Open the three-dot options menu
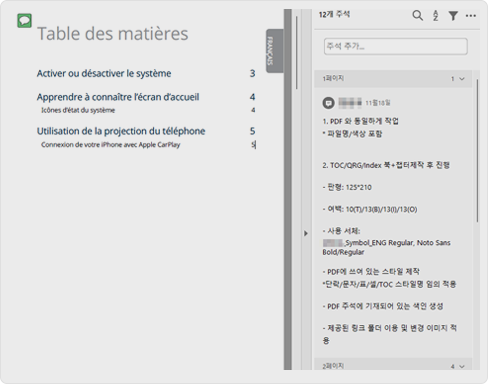488x384 pixels. point(471,15)
